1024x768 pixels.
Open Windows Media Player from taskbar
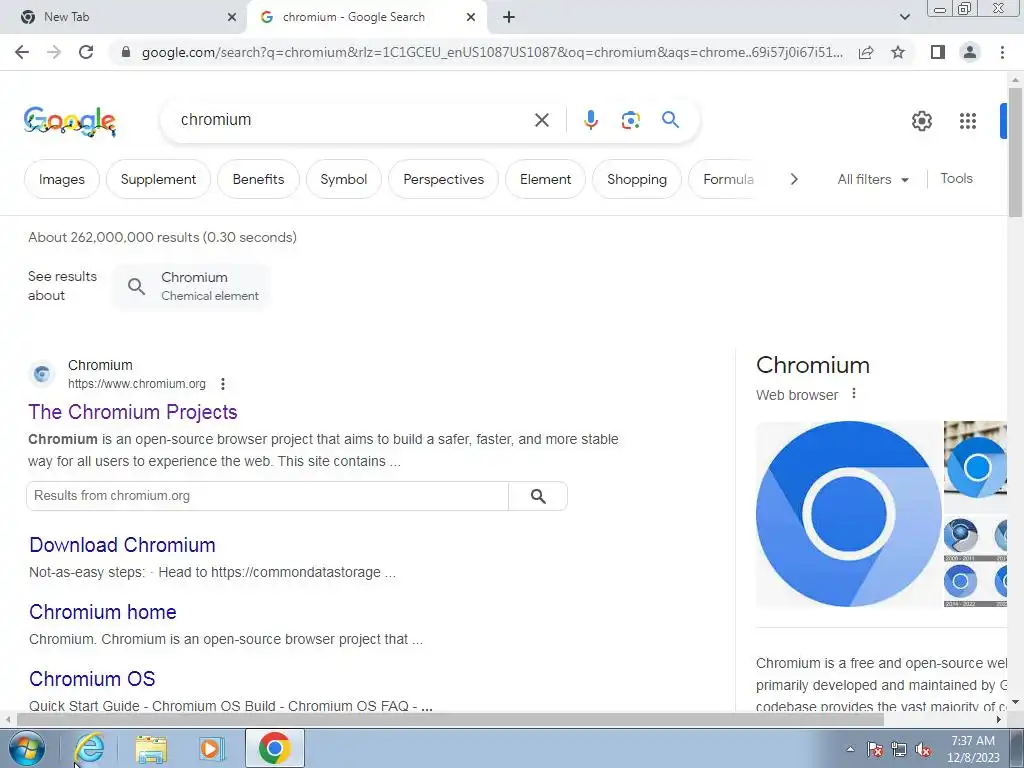click(x=212, y=748)
